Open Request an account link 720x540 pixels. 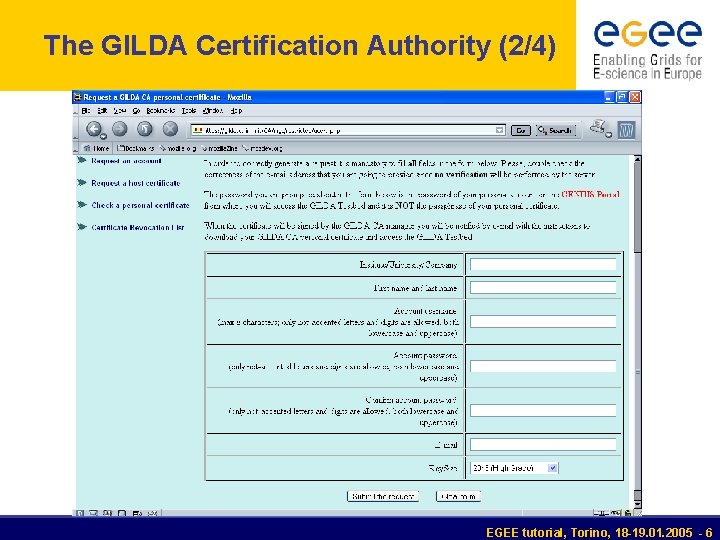click(126, 161)
